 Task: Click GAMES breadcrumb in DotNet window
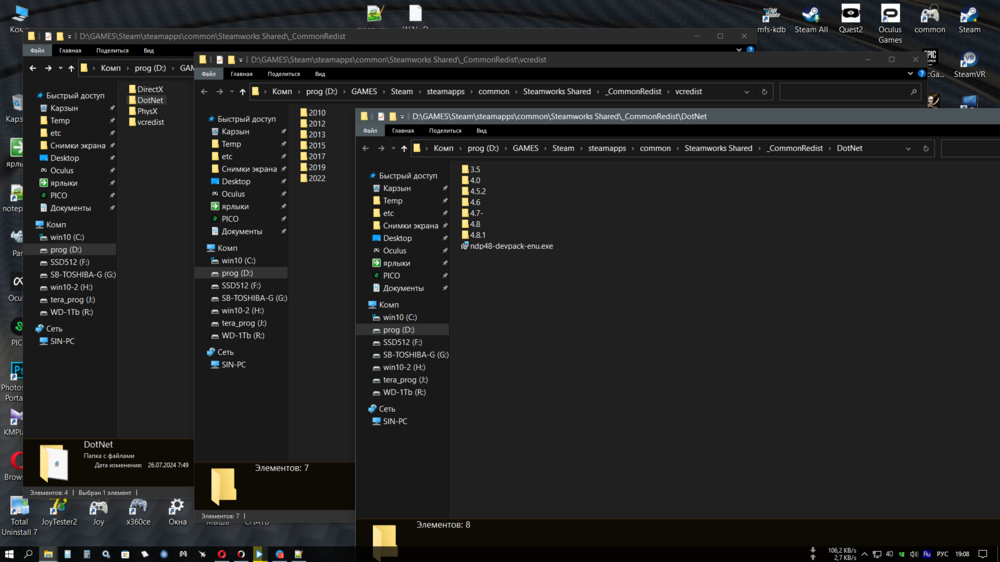[526, 149]
